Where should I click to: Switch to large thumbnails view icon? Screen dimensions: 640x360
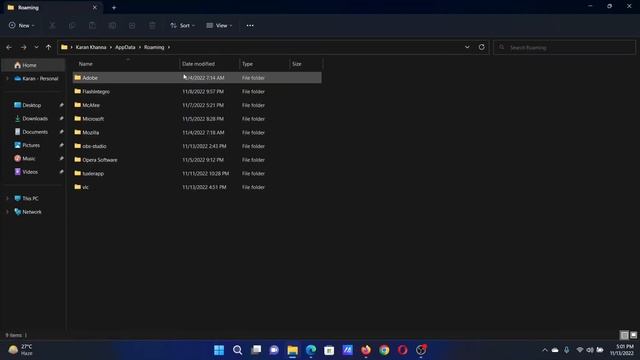tap(633, 335)
